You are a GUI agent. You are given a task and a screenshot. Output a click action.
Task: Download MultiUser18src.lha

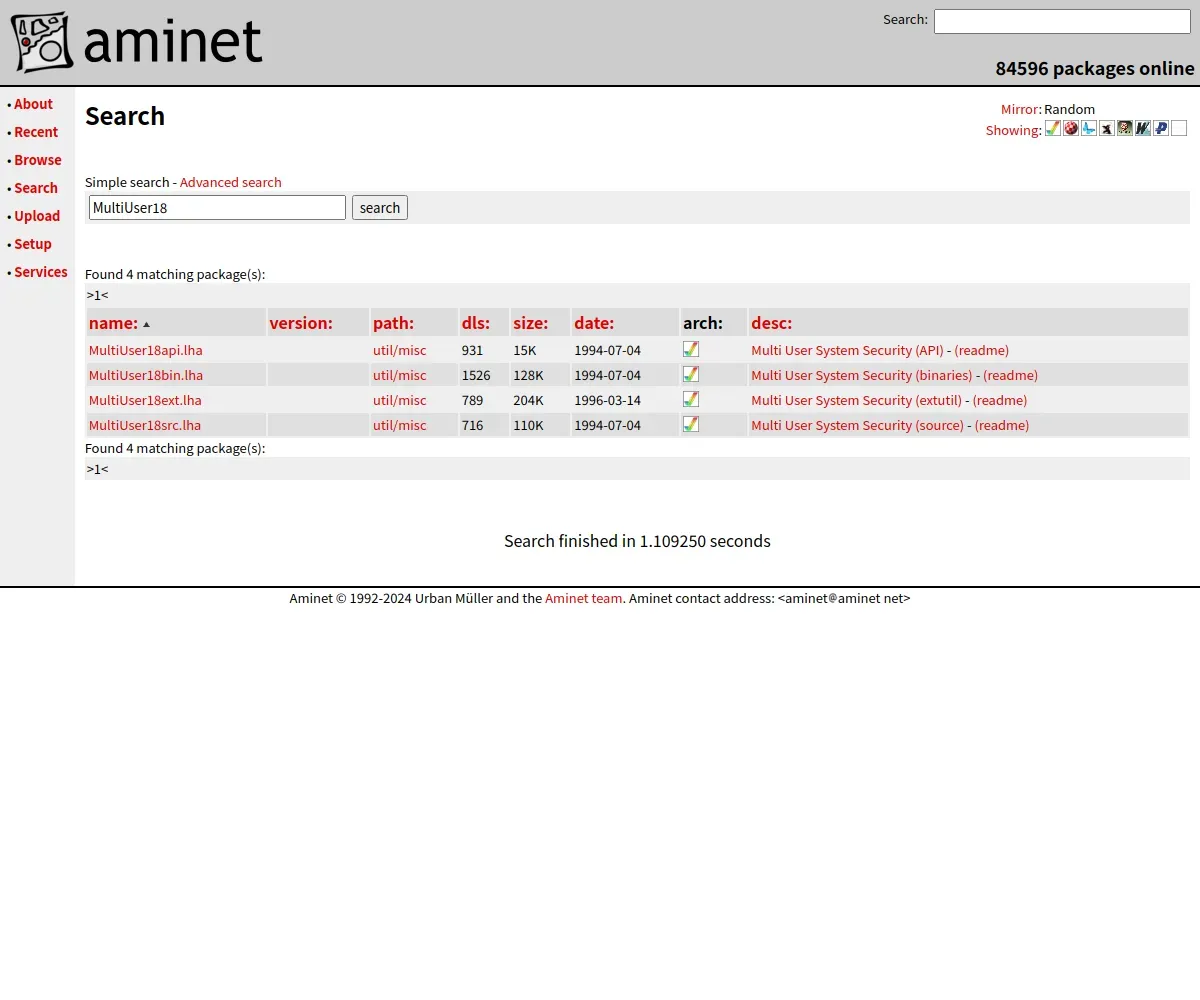tap(145, 425)
